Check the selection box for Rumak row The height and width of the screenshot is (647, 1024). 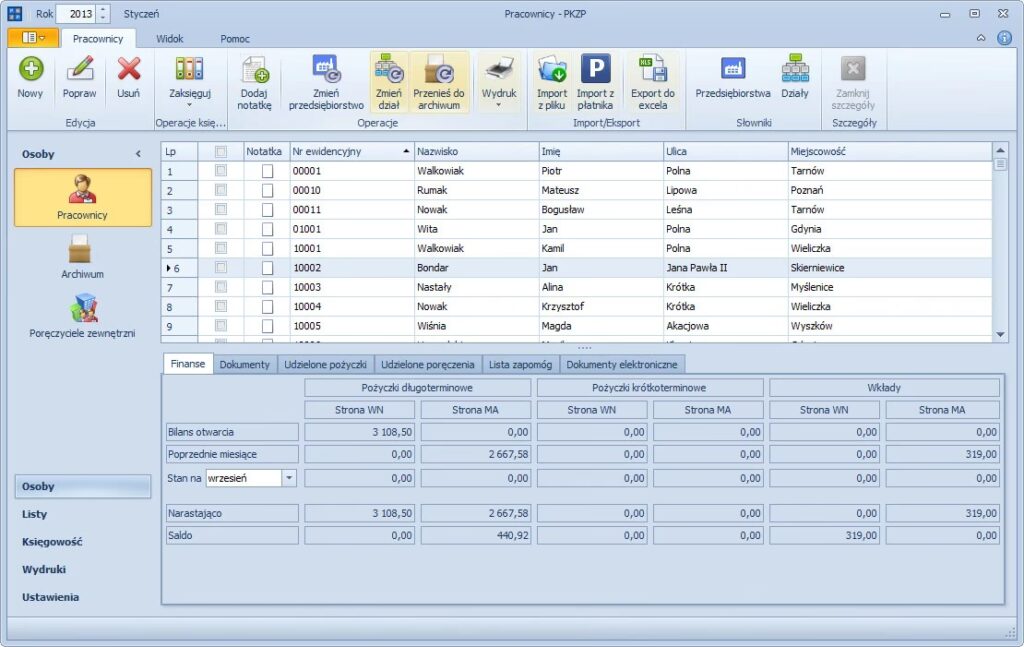(x=221, y=190)
